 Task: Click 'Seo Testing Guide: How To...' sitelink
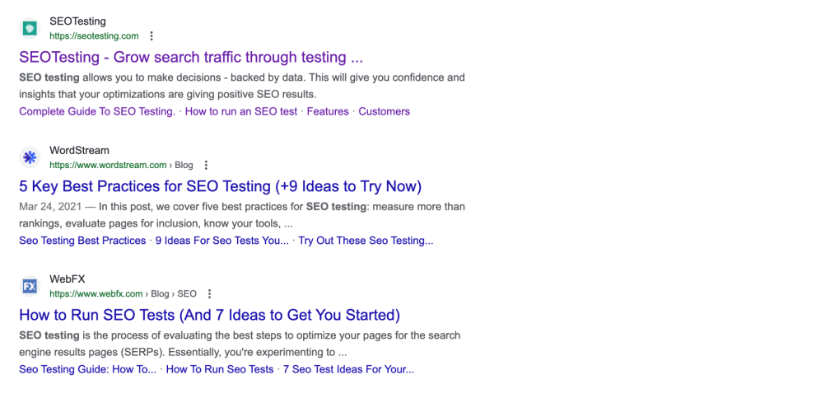point(88,369)
